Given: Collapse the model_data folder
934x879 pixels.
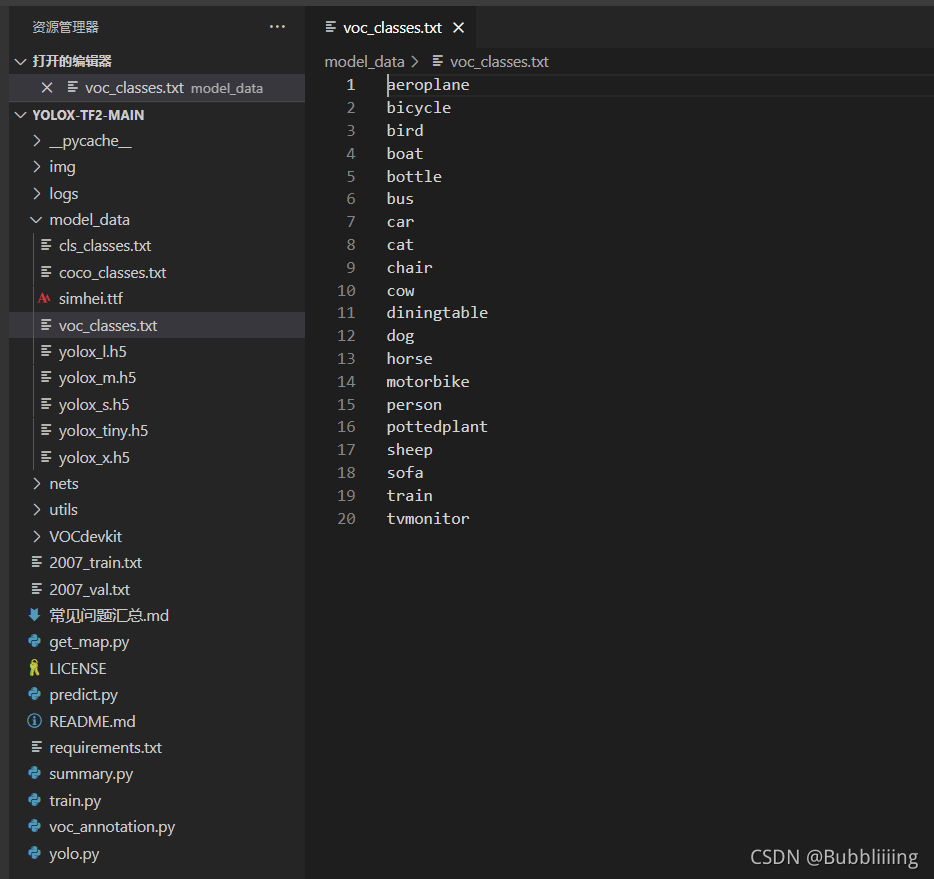Looking at the screenshot, I should (x=37, y=220).
